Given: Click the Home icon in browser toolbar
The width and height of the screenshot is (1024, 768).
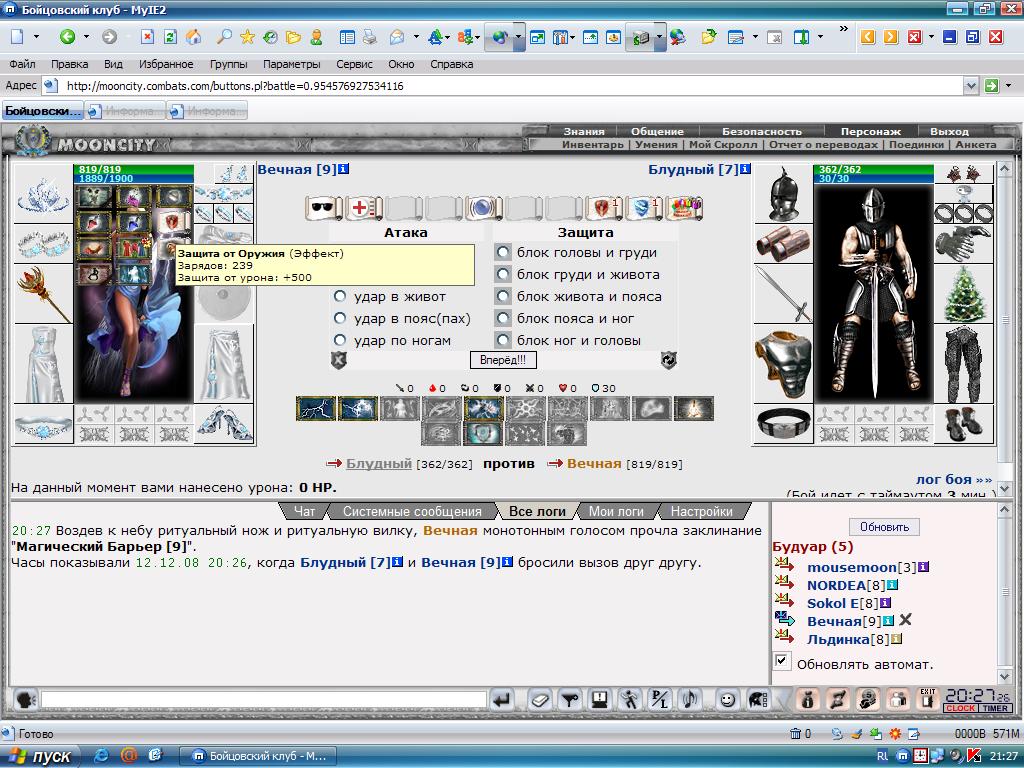Looking at the screenshot, I should click(193, 37).
